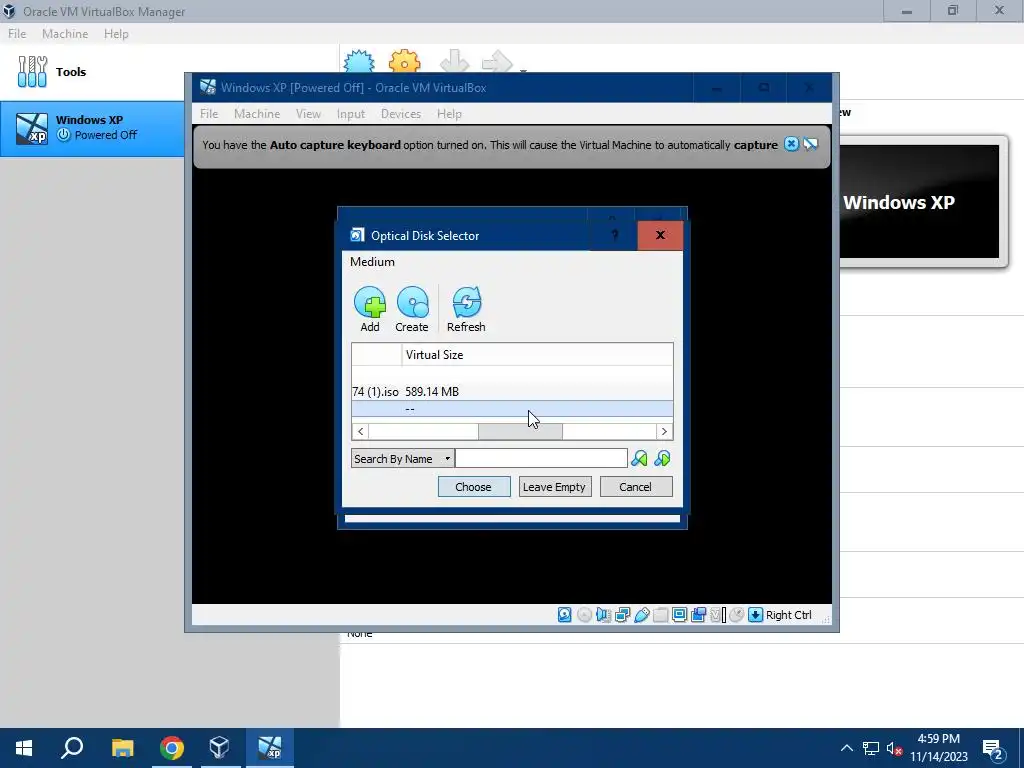Viewport: 1024px width, 768px height.
Task: Click audio indicator in VM status bar
Action: pyautogui.click(x=603, y=615)
